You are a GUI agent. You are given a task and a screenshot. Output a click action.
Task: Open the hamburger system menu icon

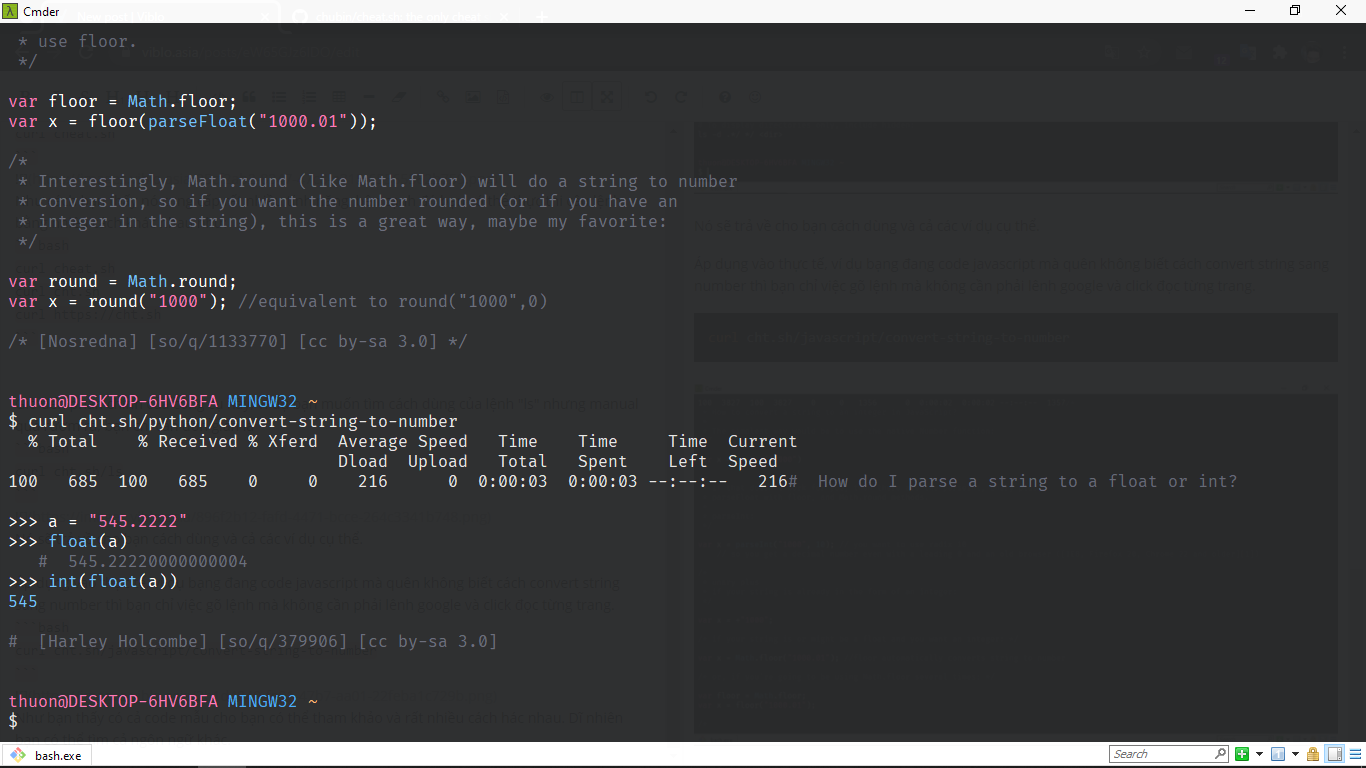[x=1353, y=754]
